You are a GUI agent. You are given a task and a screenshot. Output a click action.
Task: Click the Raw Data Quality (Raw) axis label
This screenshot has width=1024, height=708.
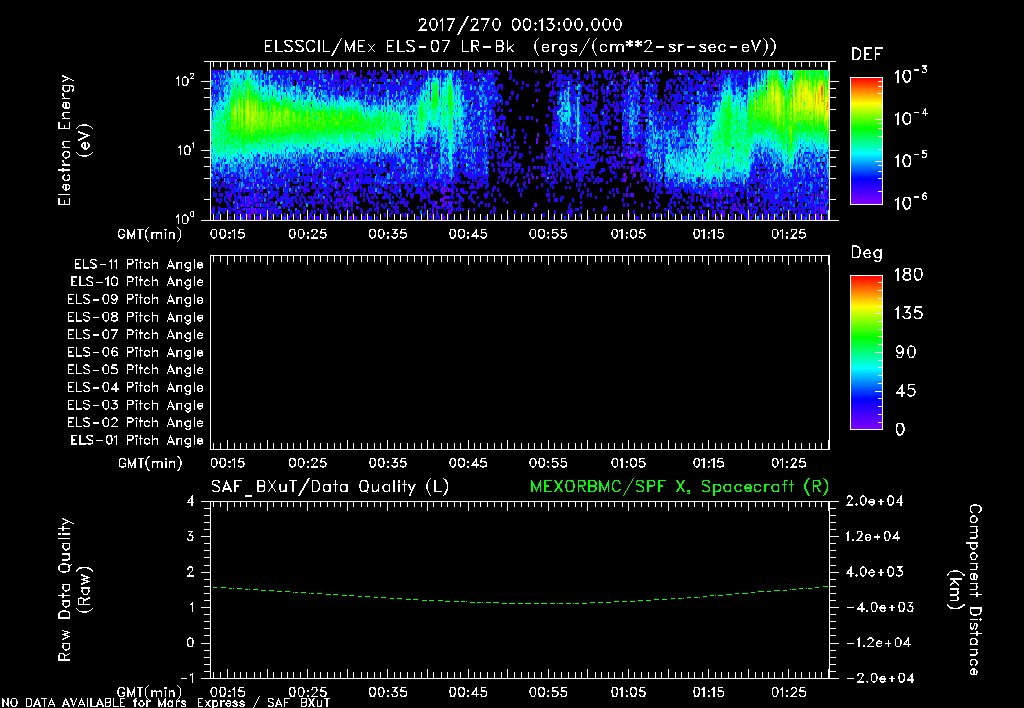pos(74,590)
